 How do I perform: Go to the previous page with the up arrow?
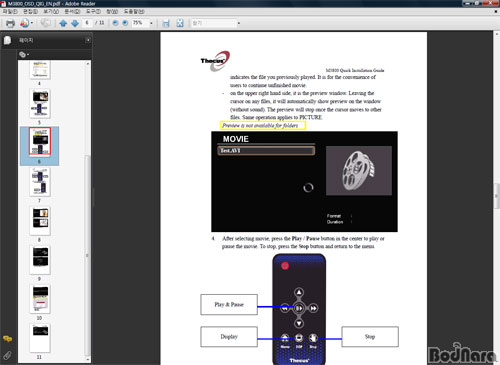point(63,23)
